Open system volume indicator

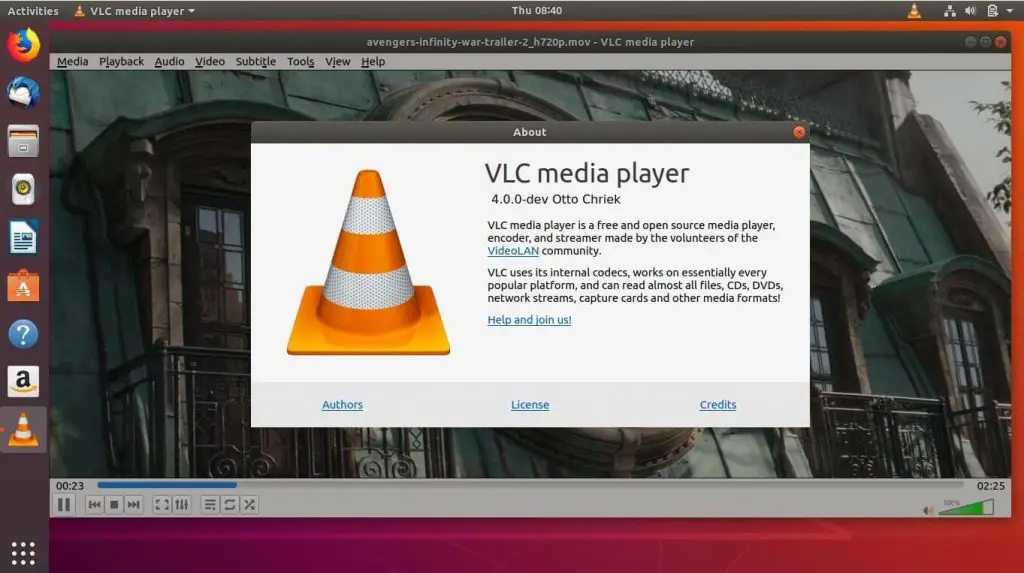(x=970, y=10)
